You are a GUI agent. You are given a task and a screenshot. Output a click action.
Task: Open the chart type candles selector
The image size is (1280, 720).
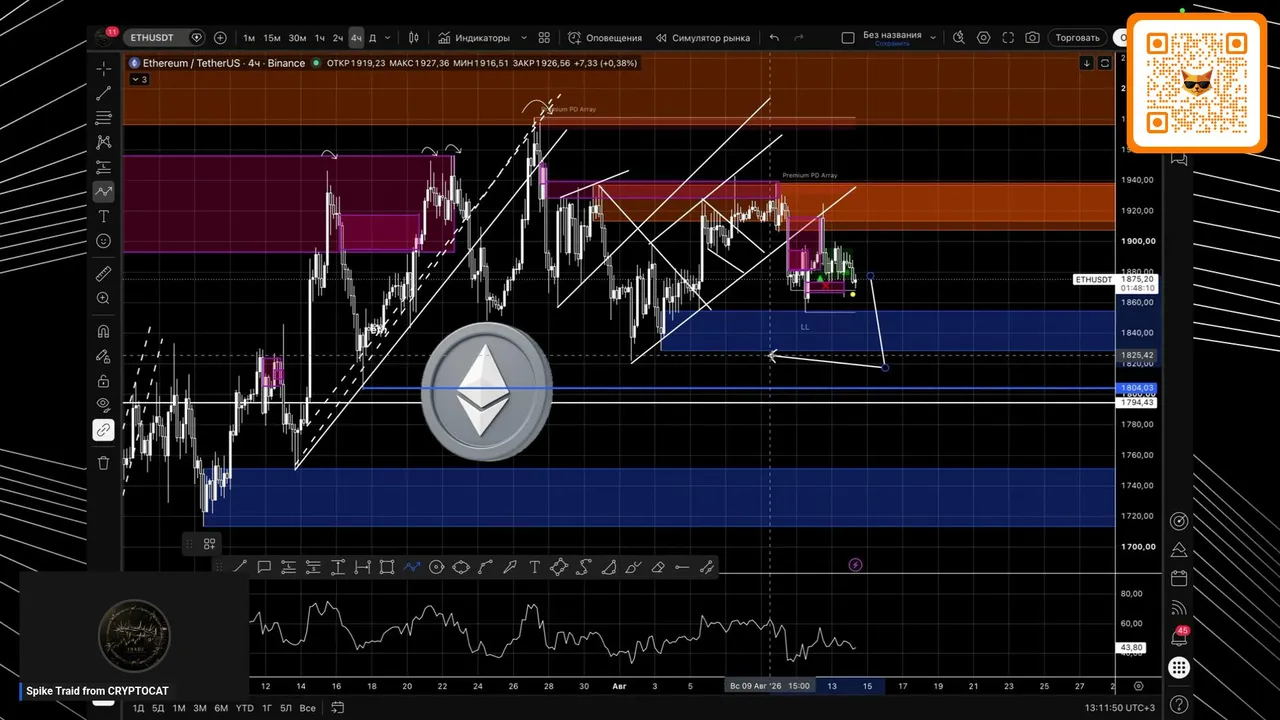coord(414,38)
